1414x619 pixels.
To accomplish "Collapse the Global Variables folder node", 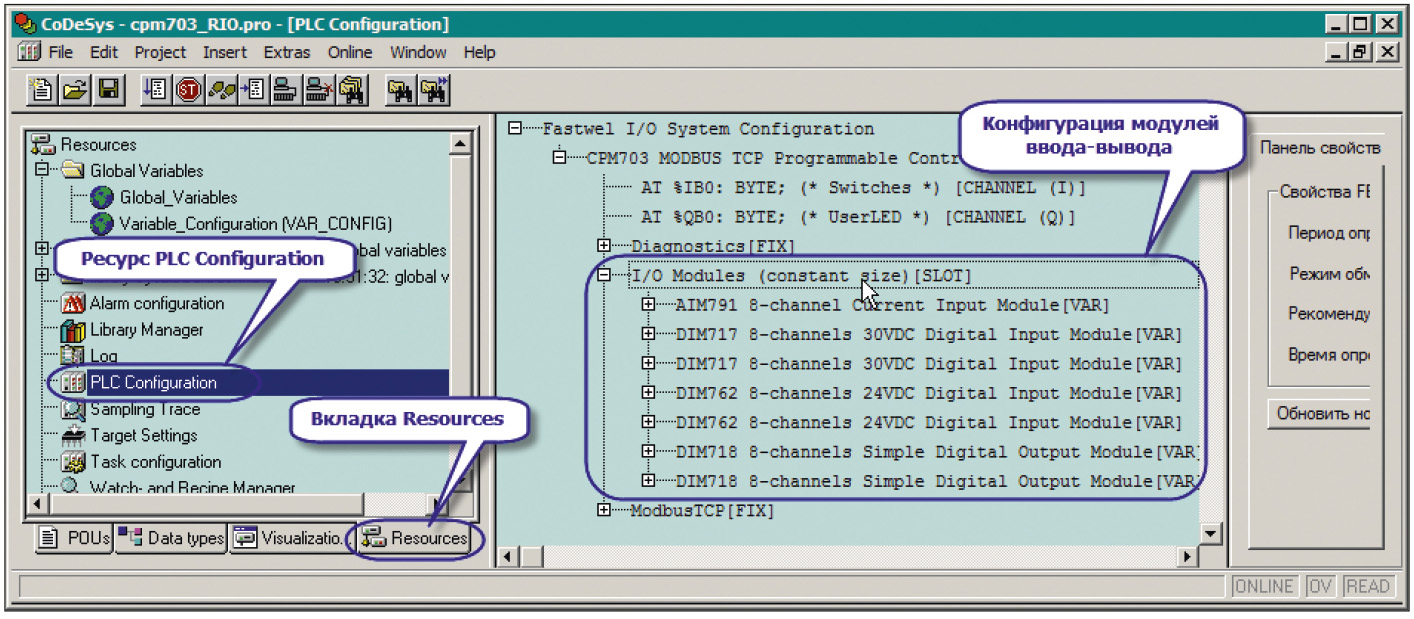I will coord(42,171).
